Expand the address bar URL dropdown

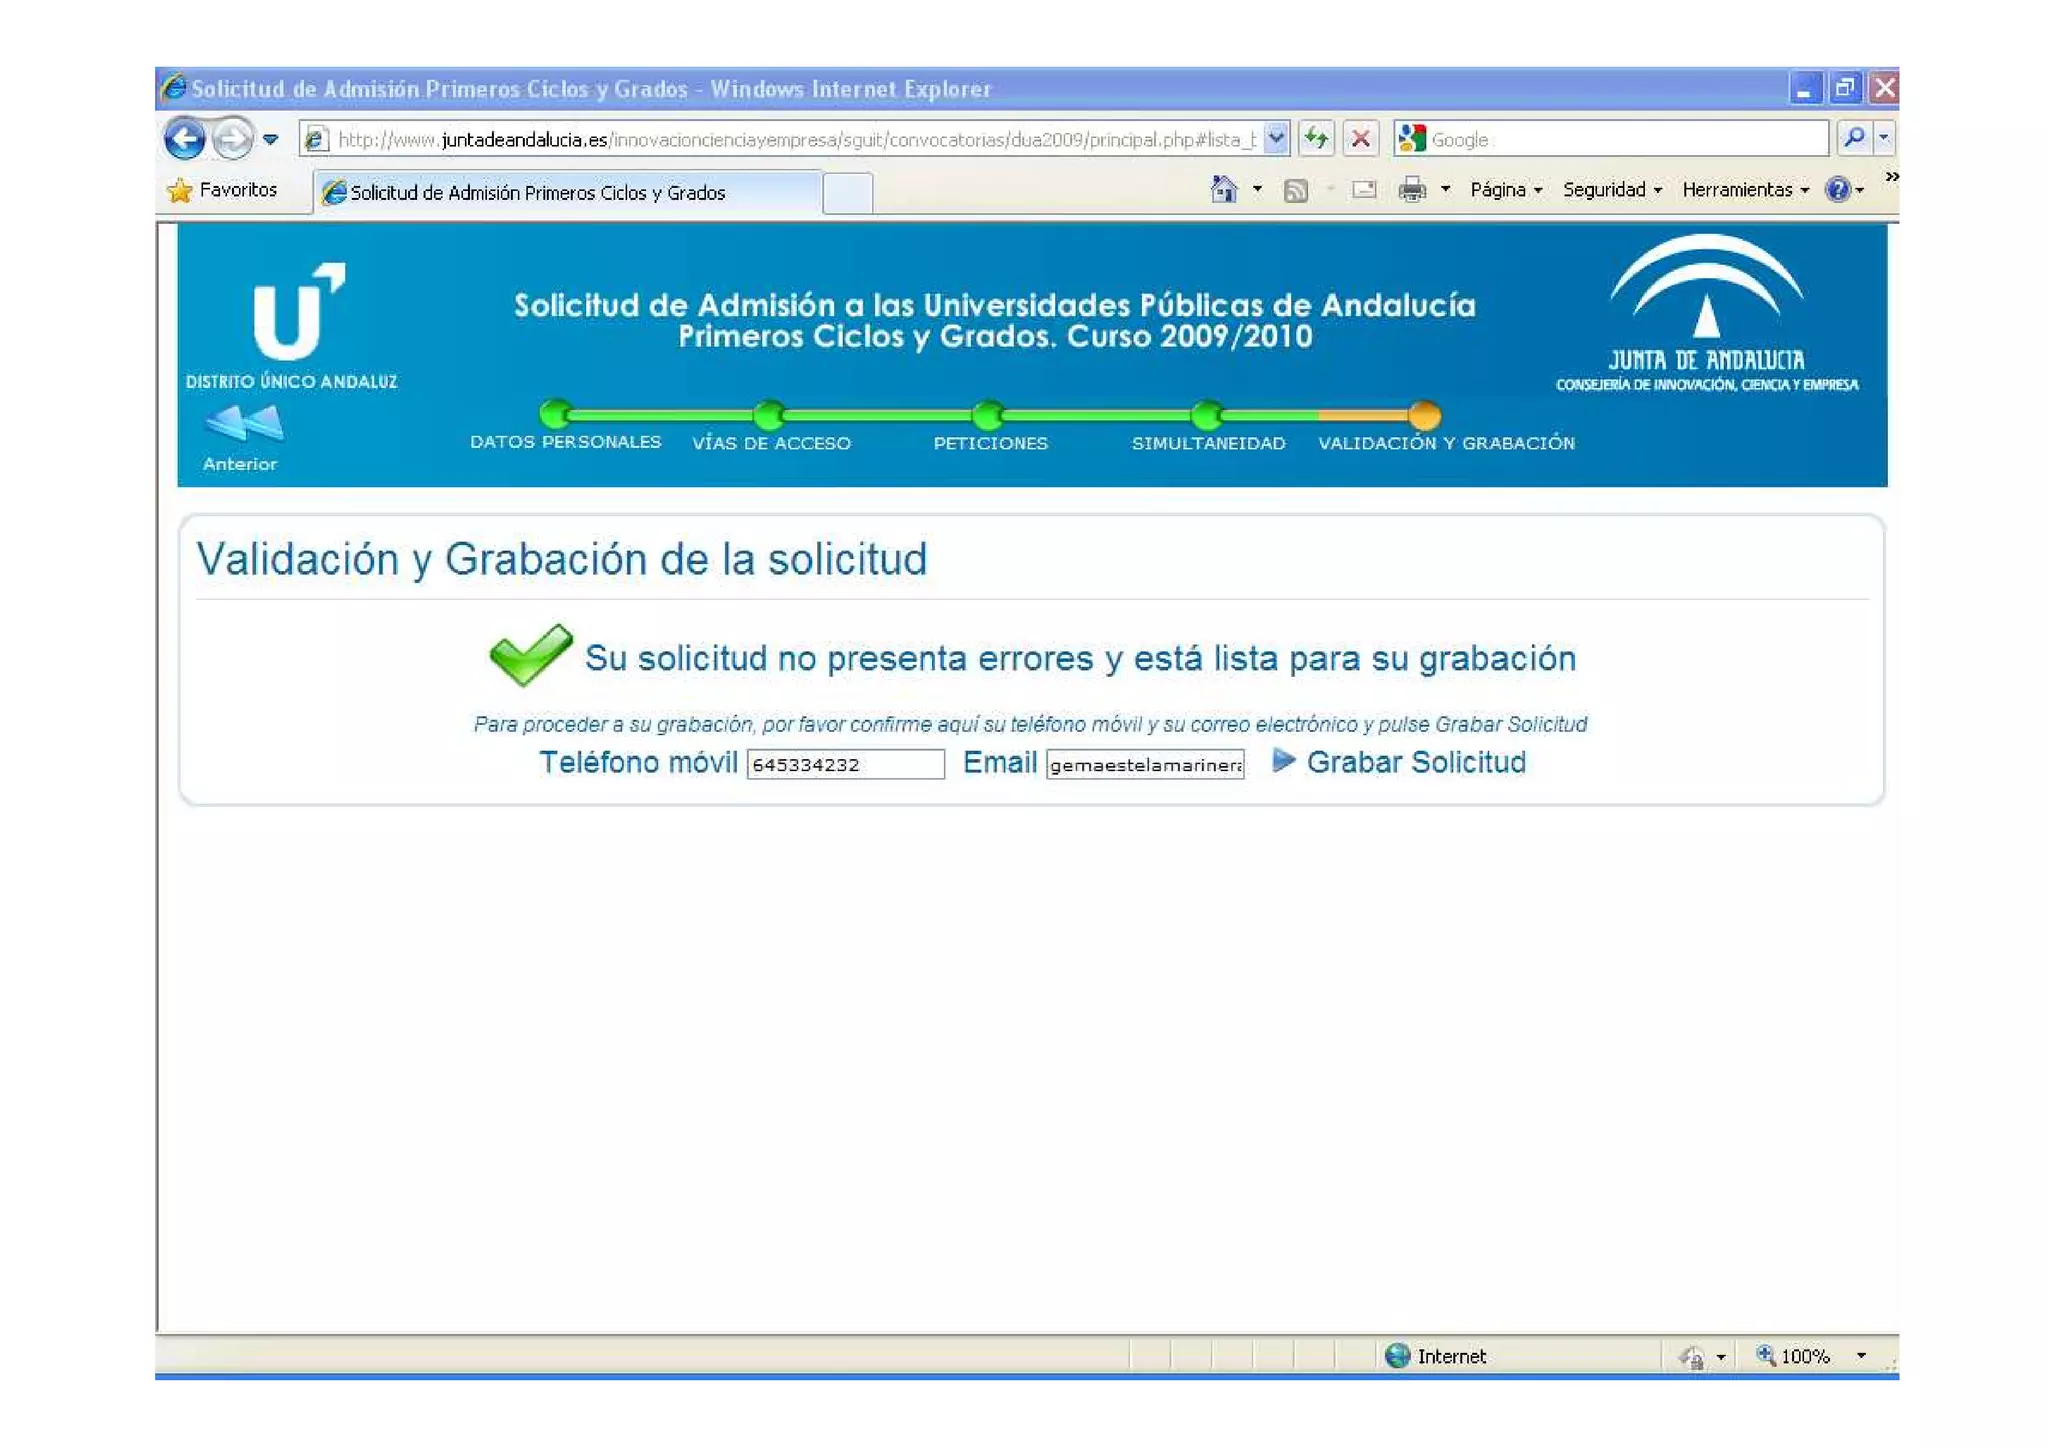coord(1276,138)
